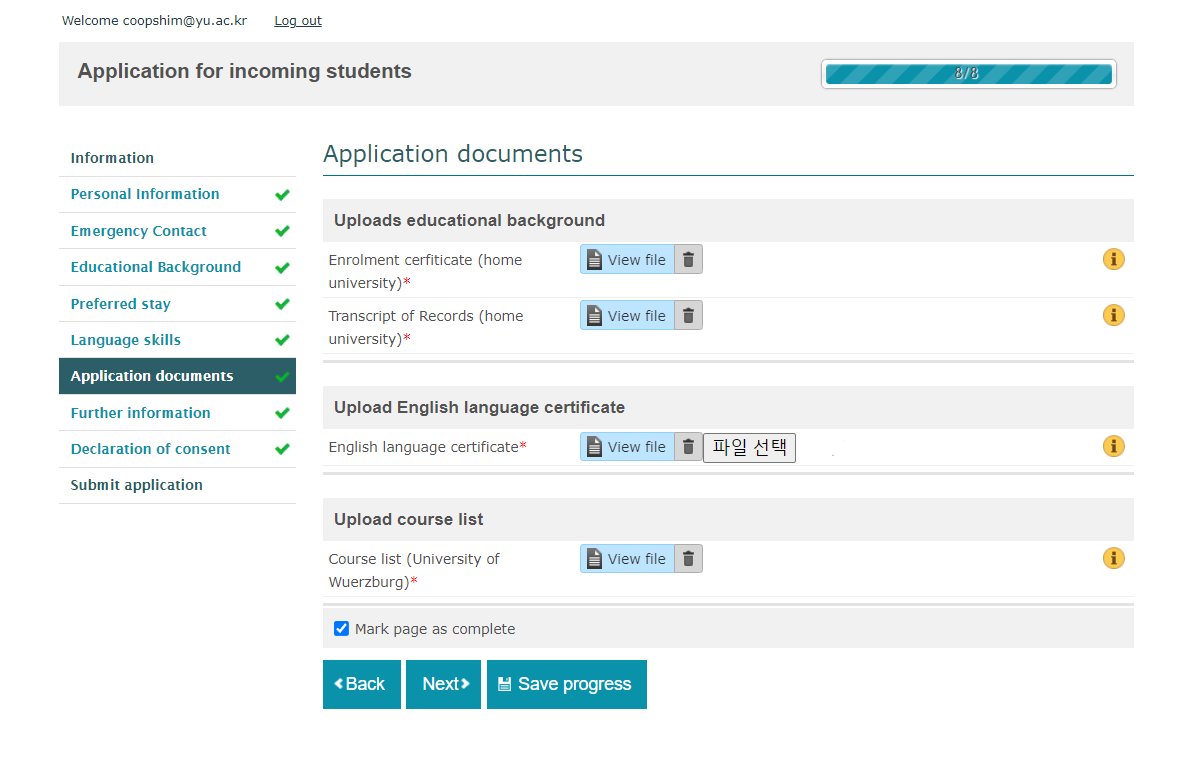
Task: Remove English language certificate using trash icon
Action: click(688, 447)
